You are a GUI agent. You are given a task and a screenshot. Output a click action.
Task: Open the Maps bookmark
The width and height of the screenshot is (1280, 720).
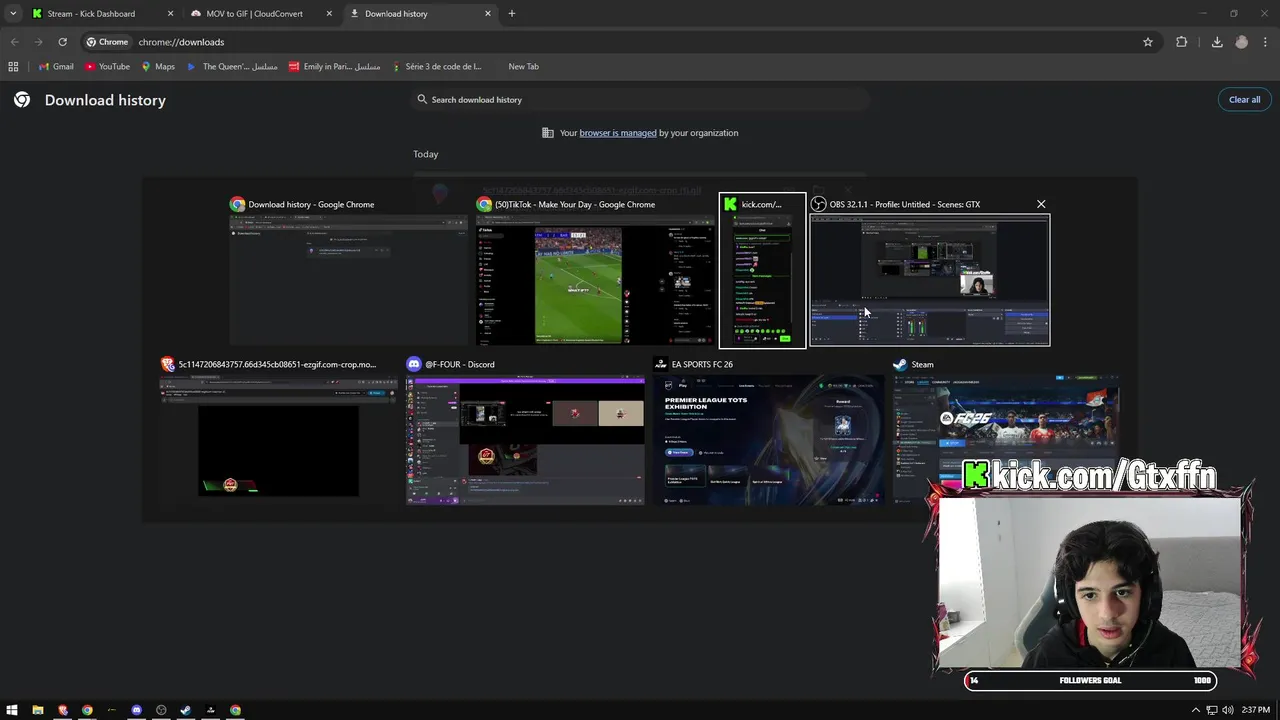158,67
